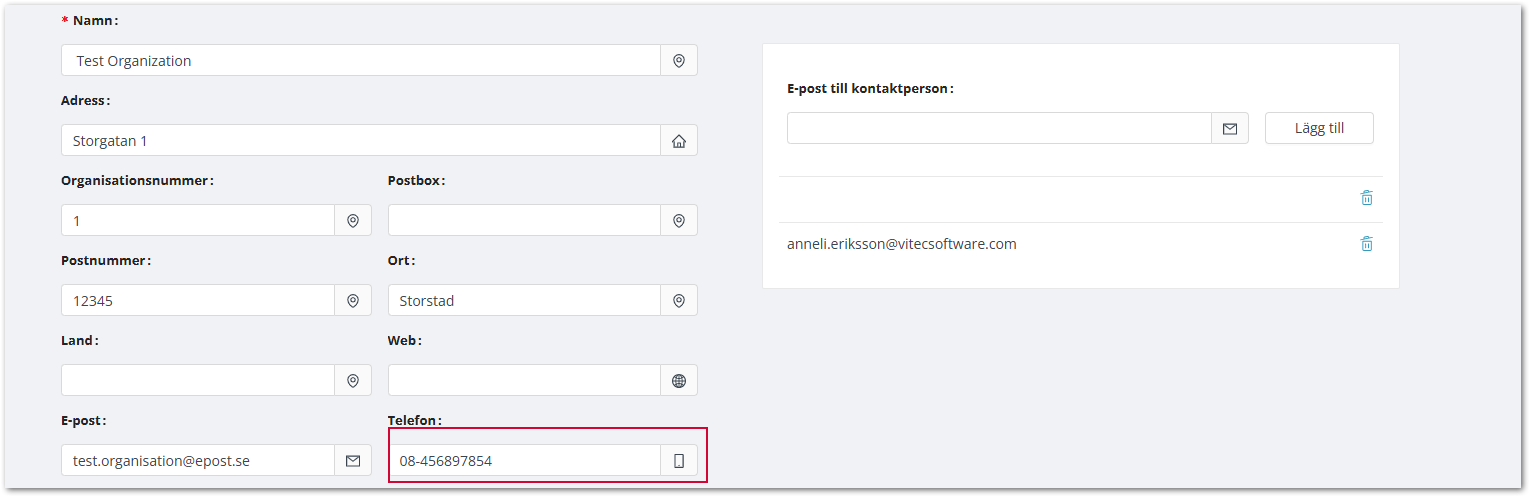The width and height of the screenshot is (1530, 497).
Task: Click the pin icon beside Organisationsnummer field
Action: click(x=353, y=220)
